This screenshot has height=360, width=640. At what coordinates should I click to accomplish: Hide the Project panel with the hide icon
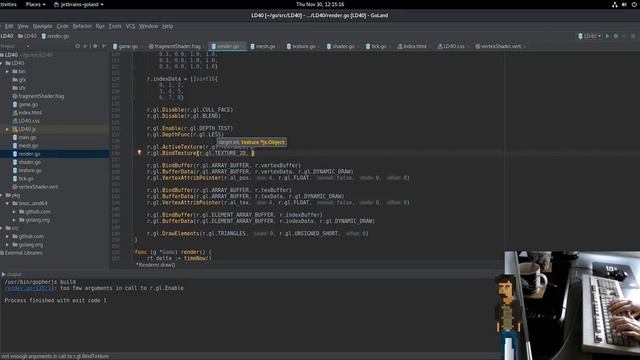104,47
